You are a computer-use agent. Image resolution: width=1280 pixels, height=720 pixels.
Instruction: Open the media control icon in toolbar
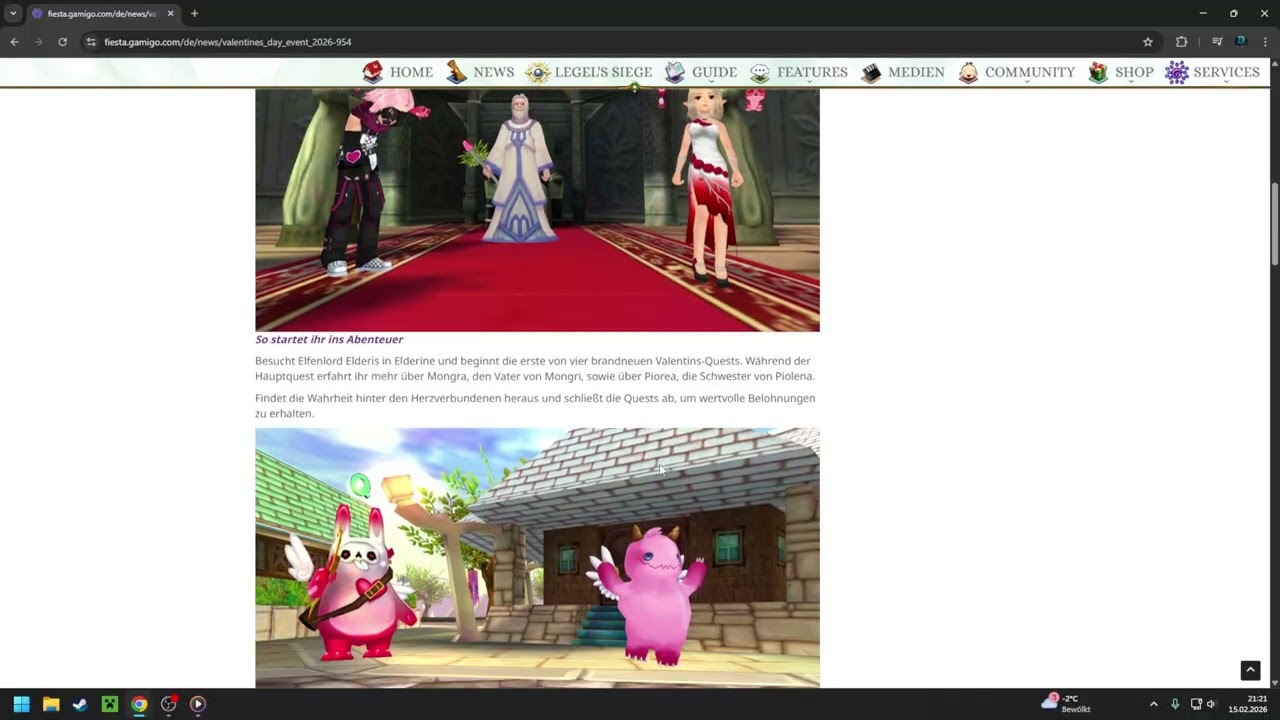pos(1217,42)
